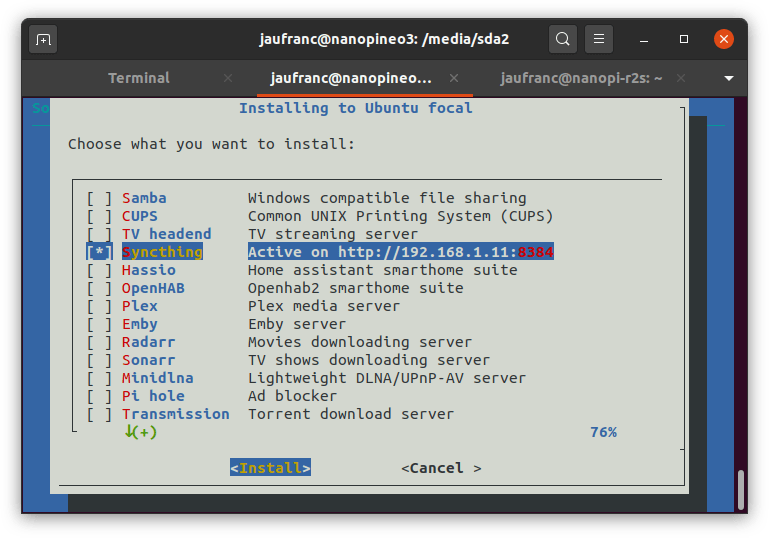This screenshot has height=538, width=769.
Task: Select the Plex entry name
Action: (x=140, y=306)
